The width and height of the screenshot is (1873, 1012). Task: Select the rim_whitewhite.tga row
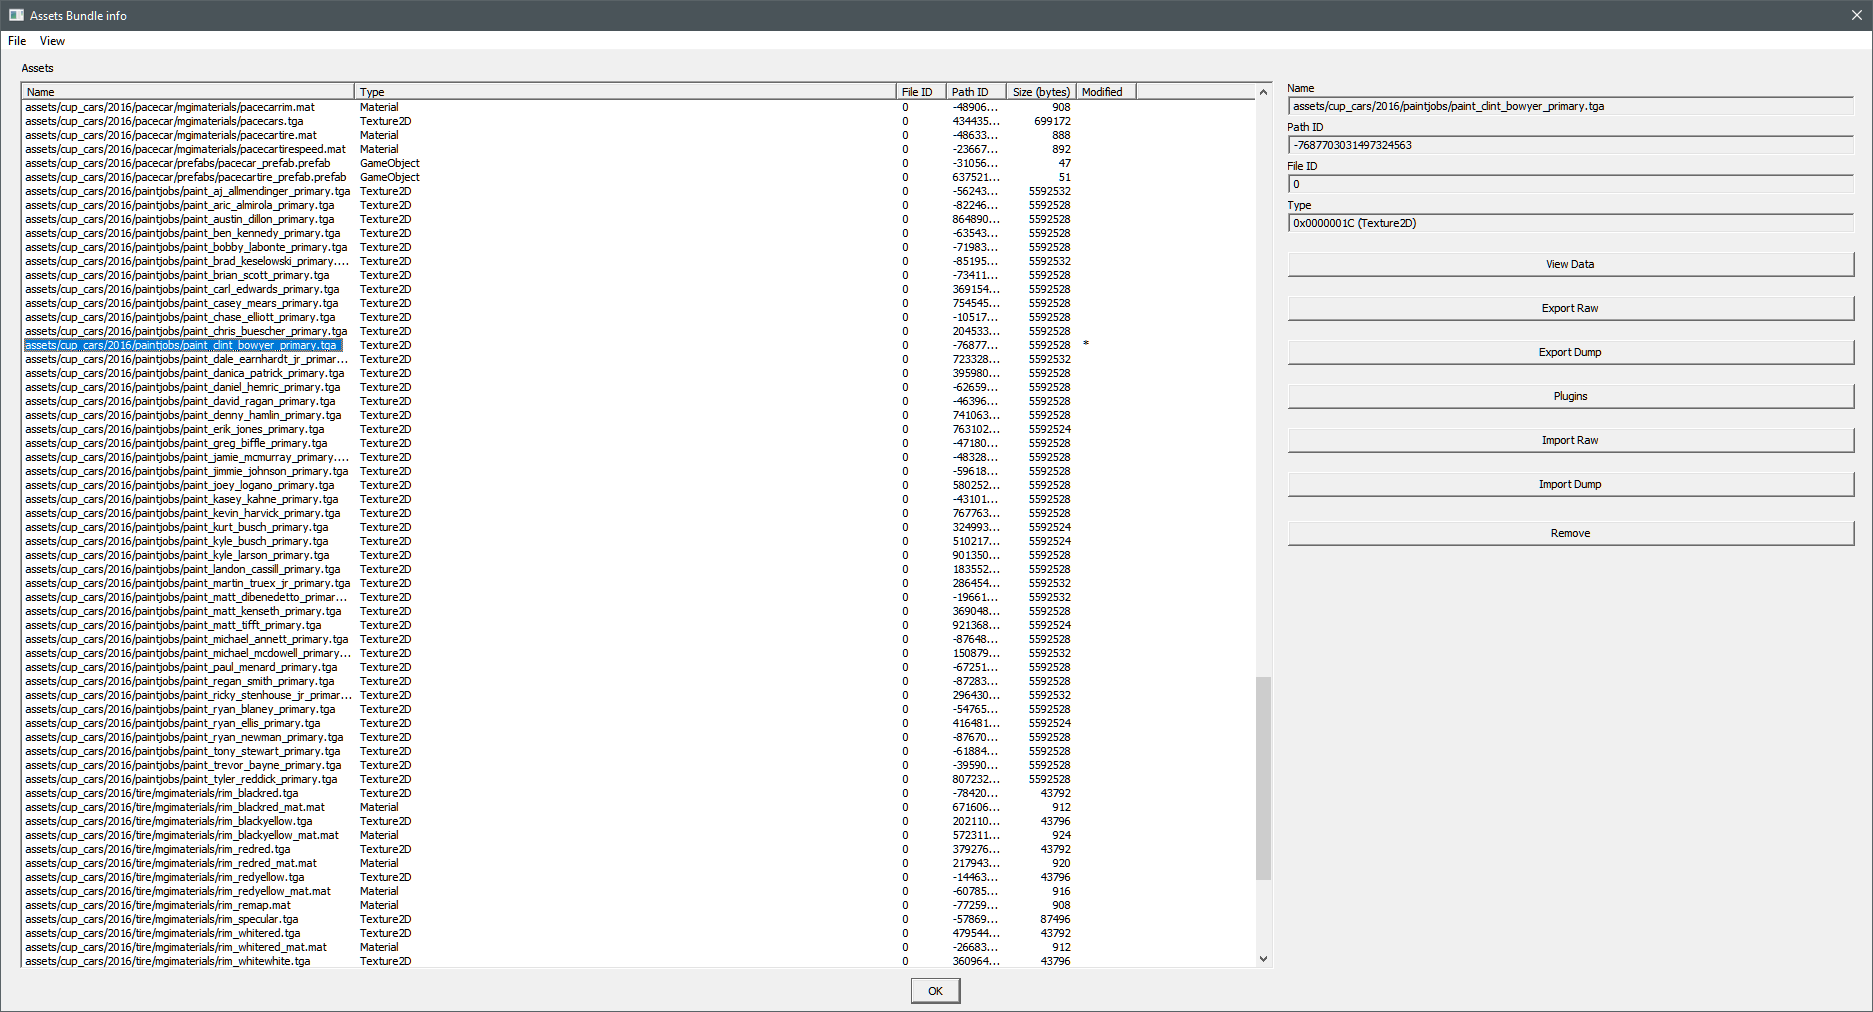(x=638, y=961)
